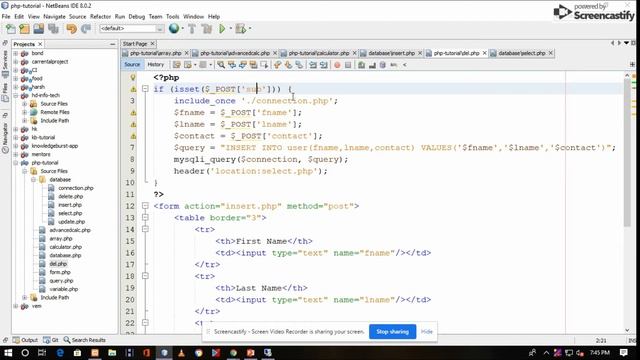Viewport: 640px width, 360px height.
Task: Toggle Source view in editor
Action: (x=132, y=64)
